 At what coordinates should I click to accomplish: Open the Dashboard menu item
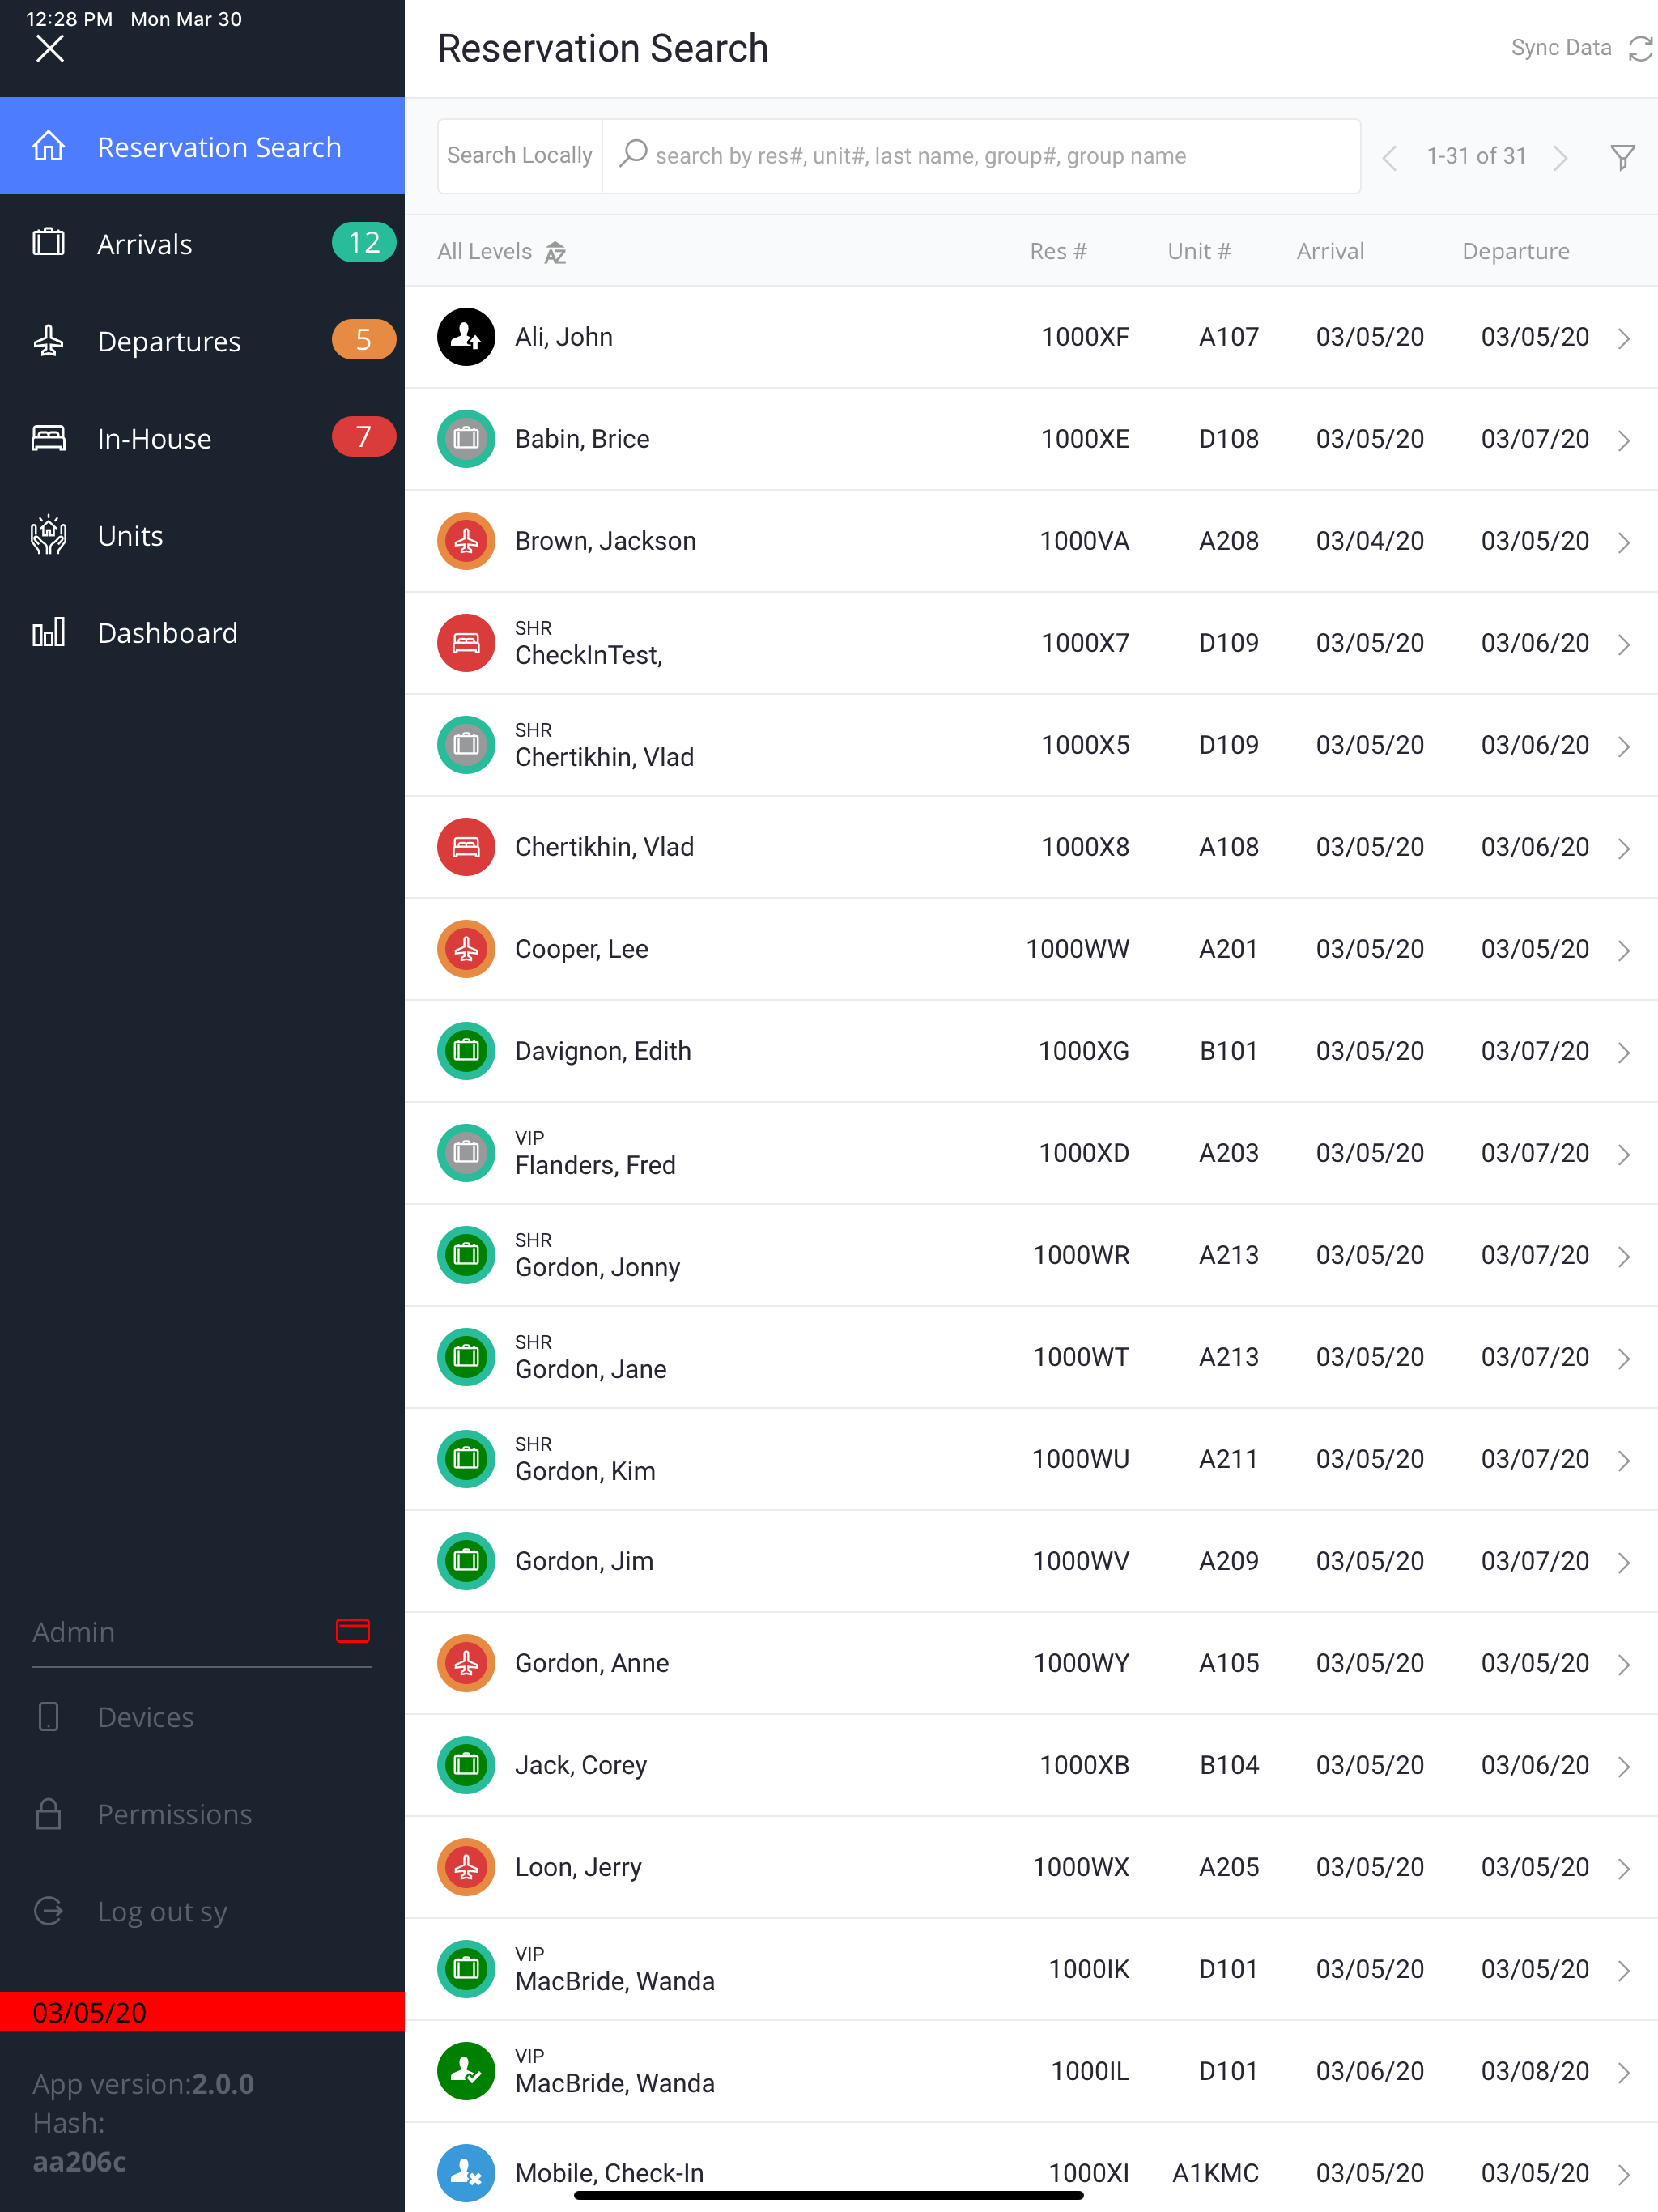click(202, 632)
